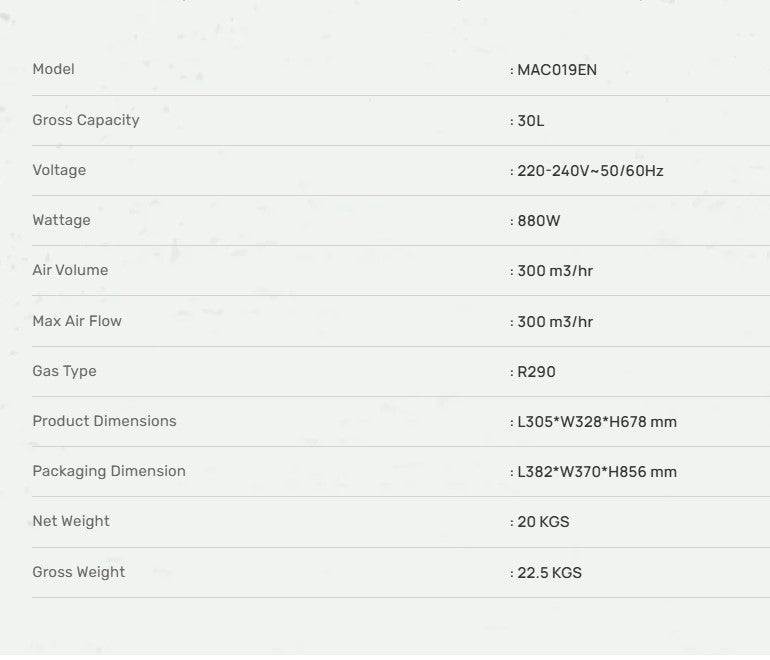Click the Max Air Flow label
770x660 pixels.
(77, 321)
